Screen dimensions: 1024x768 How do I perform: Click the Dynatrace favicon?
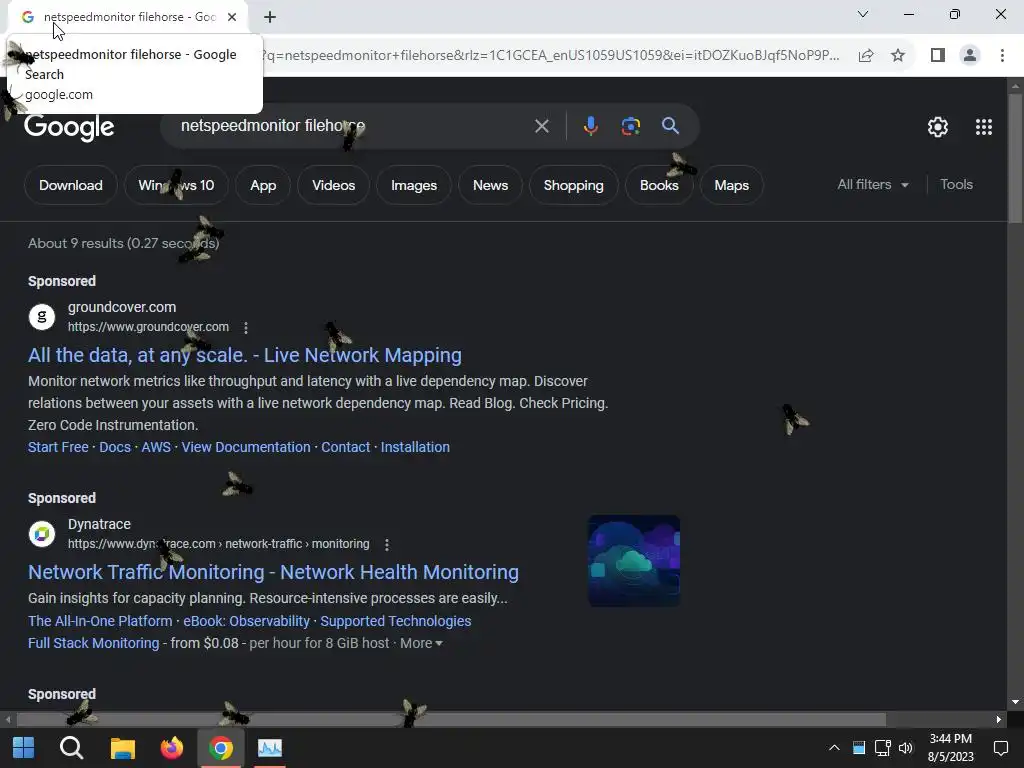tap(42, 534)
